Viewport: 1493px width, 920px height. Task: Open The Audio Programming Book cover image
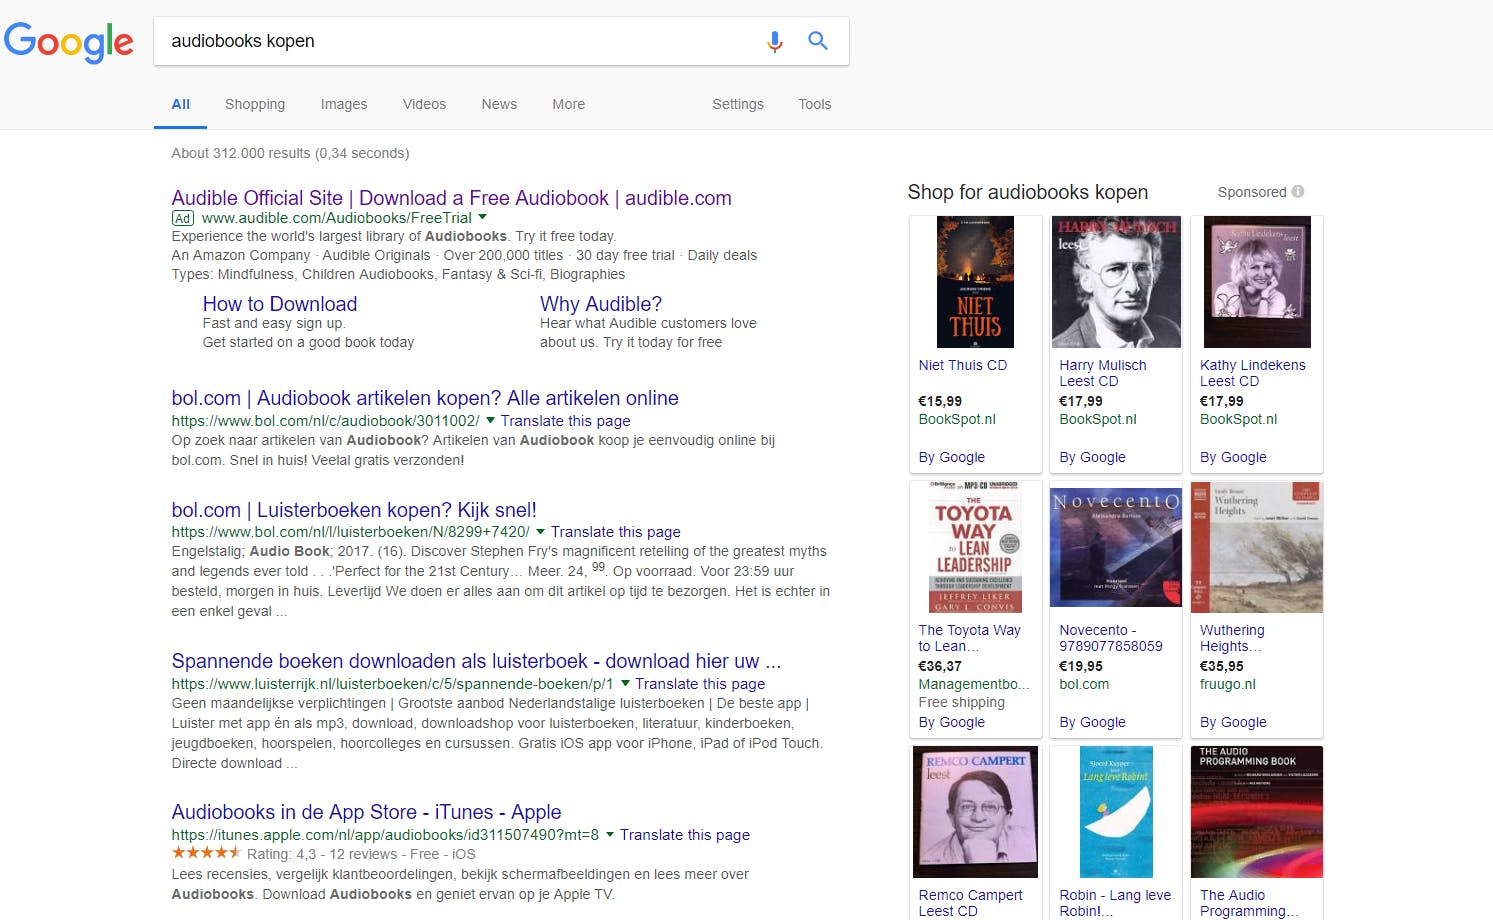tap(1257, 812)
